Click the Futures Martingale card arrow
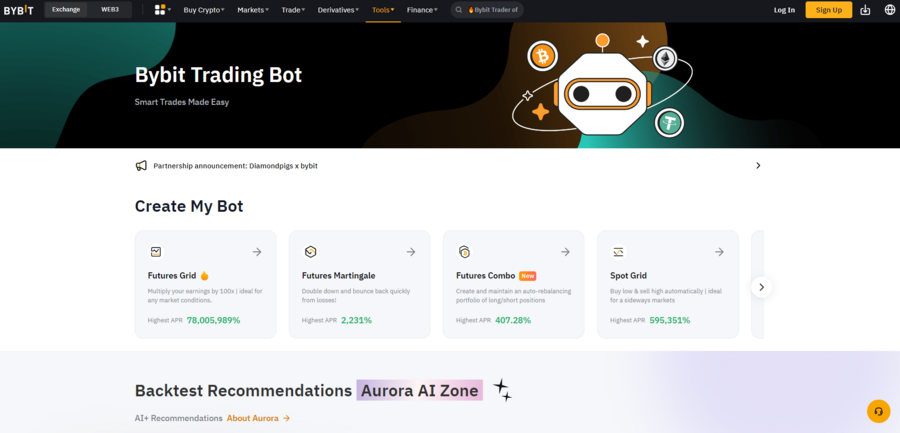 (411, 252)
